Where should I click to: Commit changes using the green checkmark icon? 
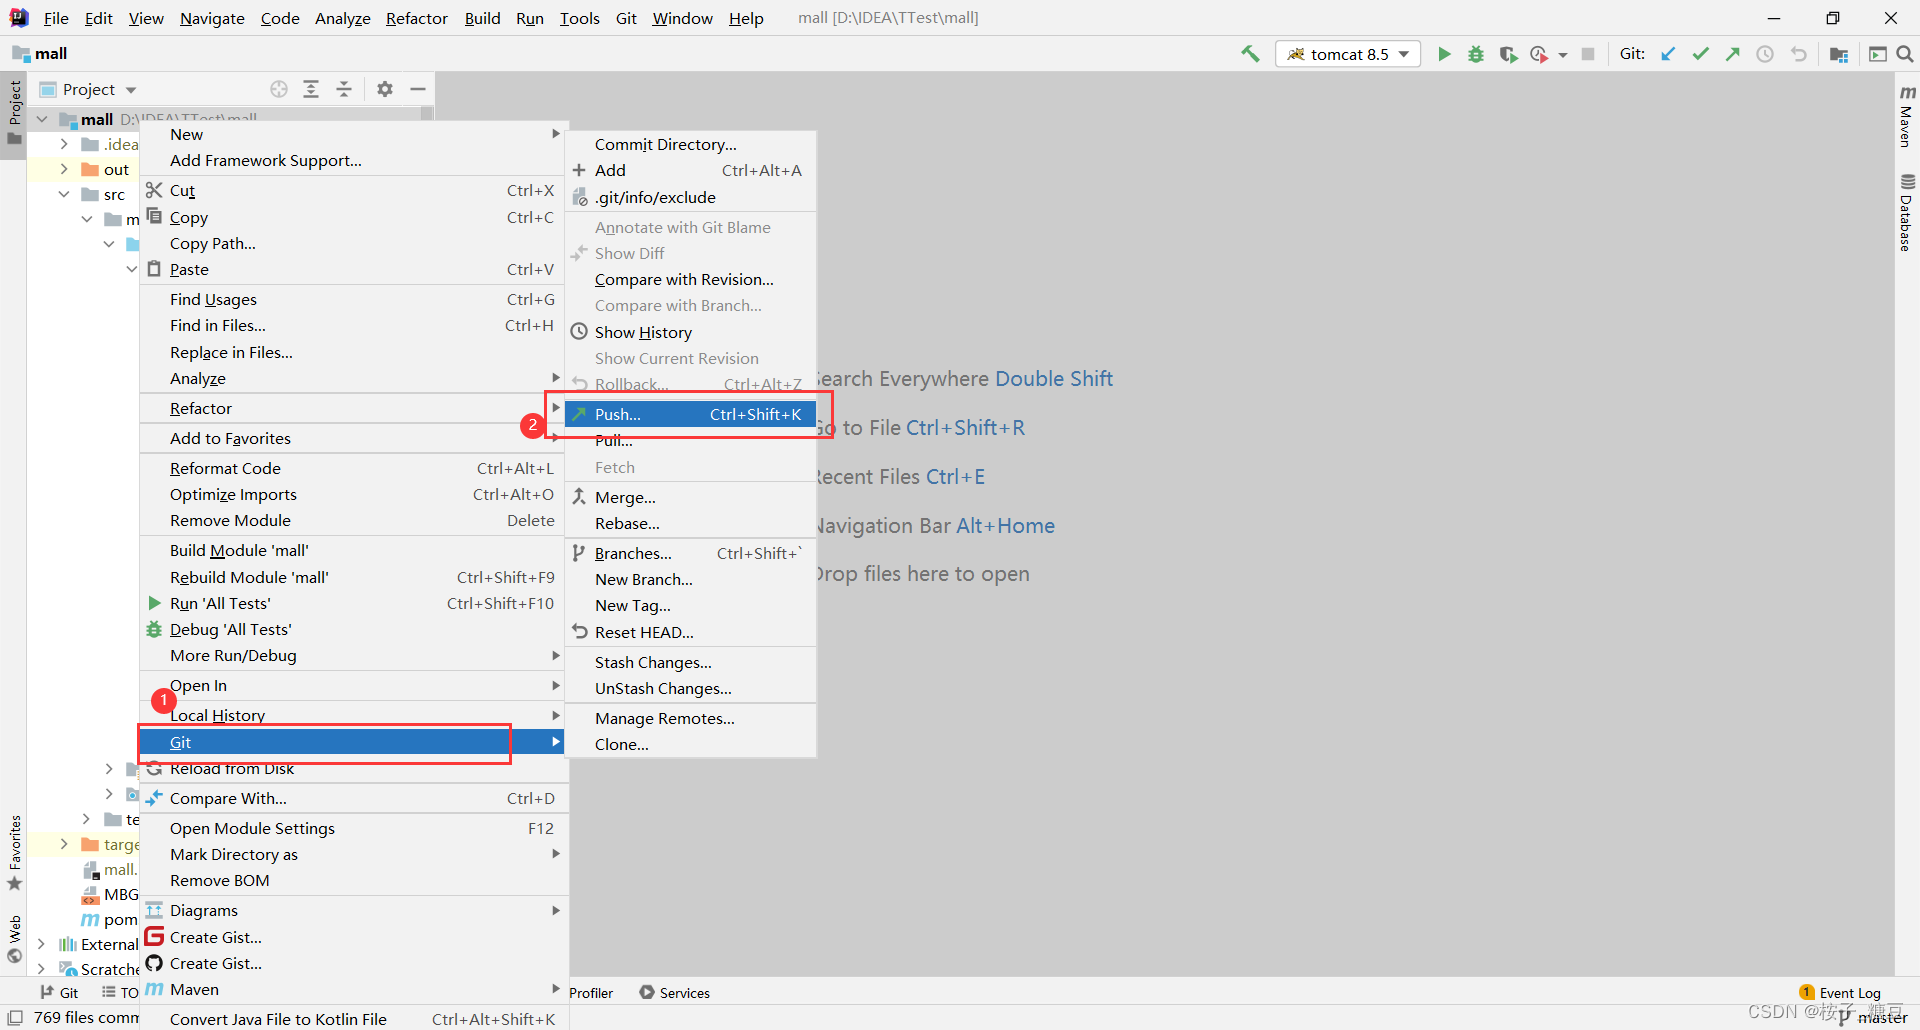[1700, 53]
